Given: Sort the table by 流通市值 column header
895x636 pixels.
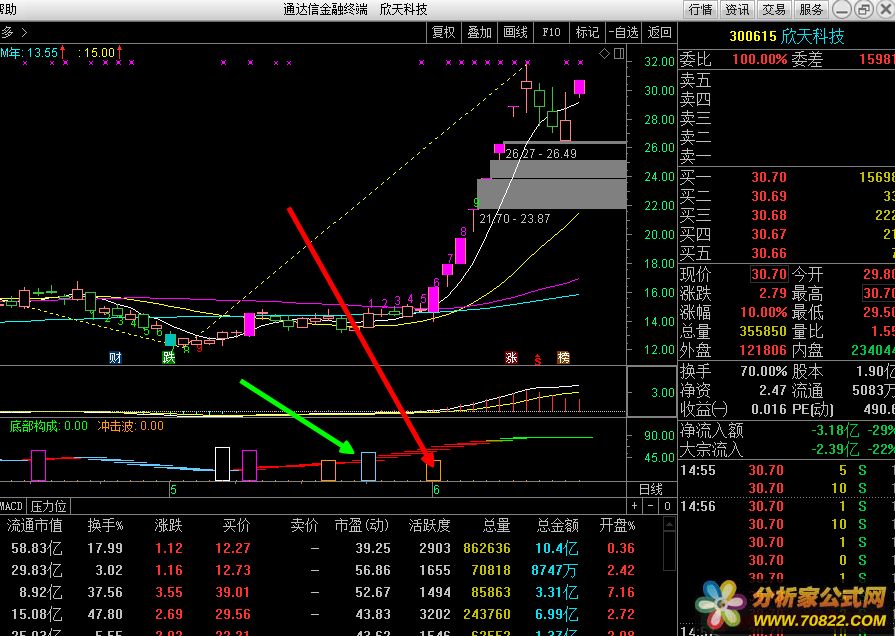Looking at the screenshot, I should [x=34, y=525].
